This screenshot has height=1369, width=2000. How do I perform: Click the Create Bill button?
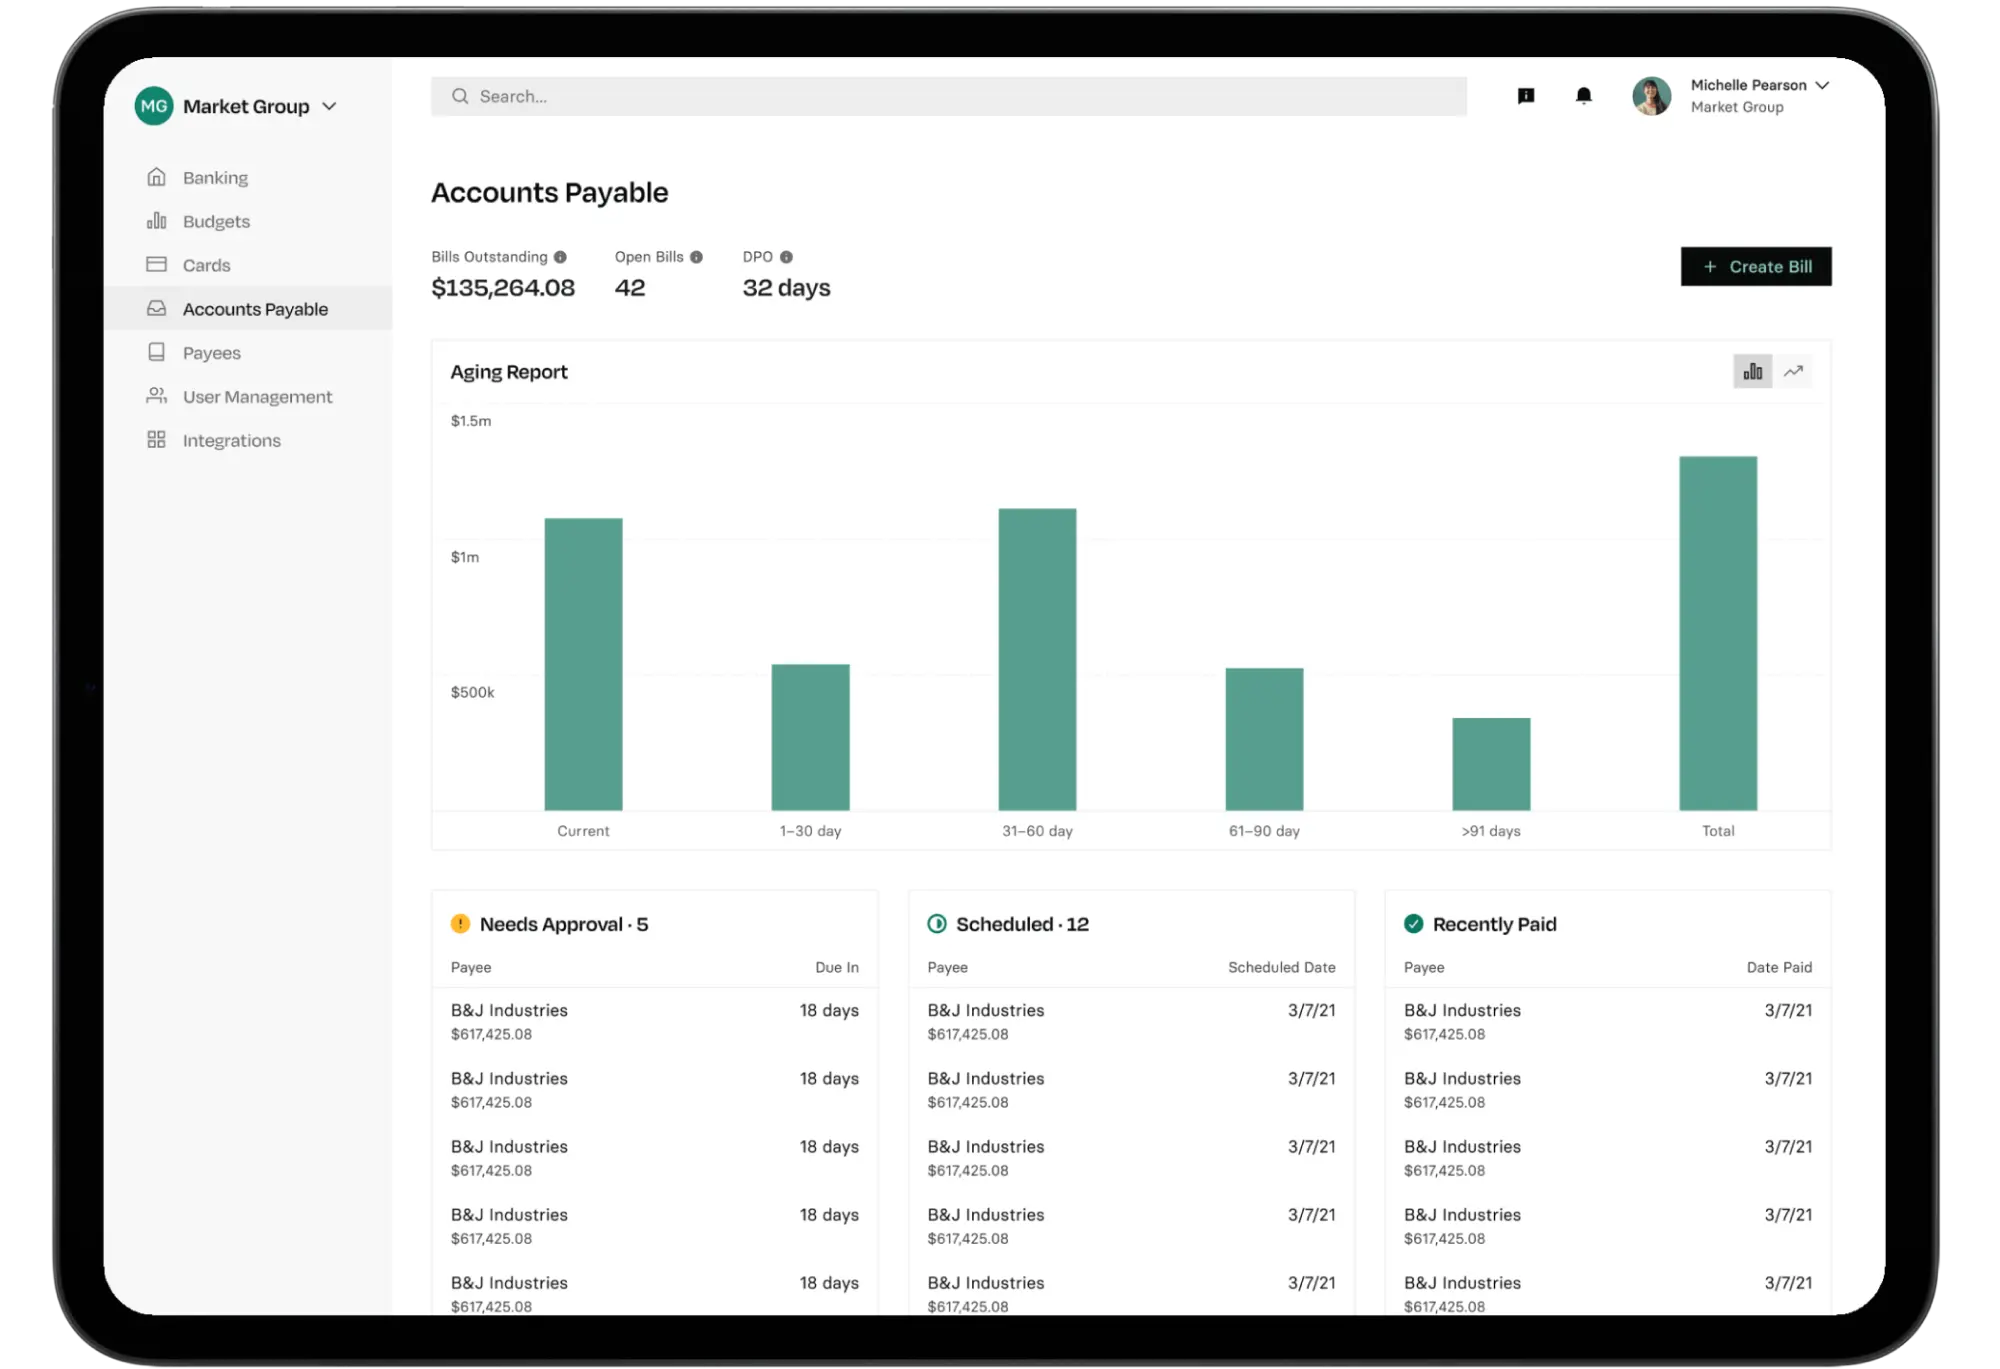point(1755,267)
